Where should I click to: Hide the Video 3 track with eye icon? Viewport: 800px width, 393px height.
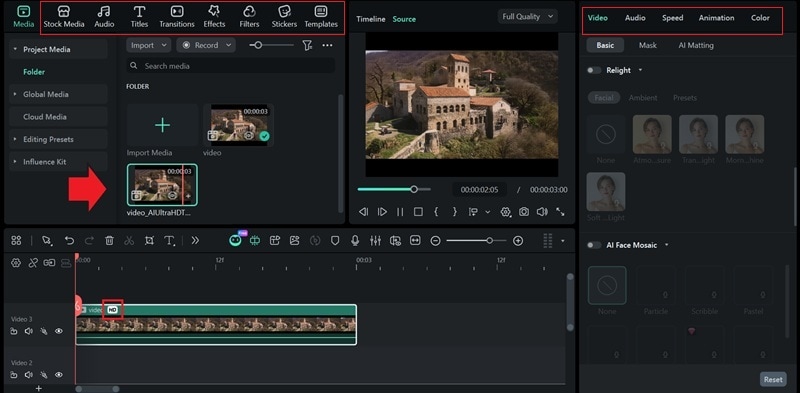point(59,331)
